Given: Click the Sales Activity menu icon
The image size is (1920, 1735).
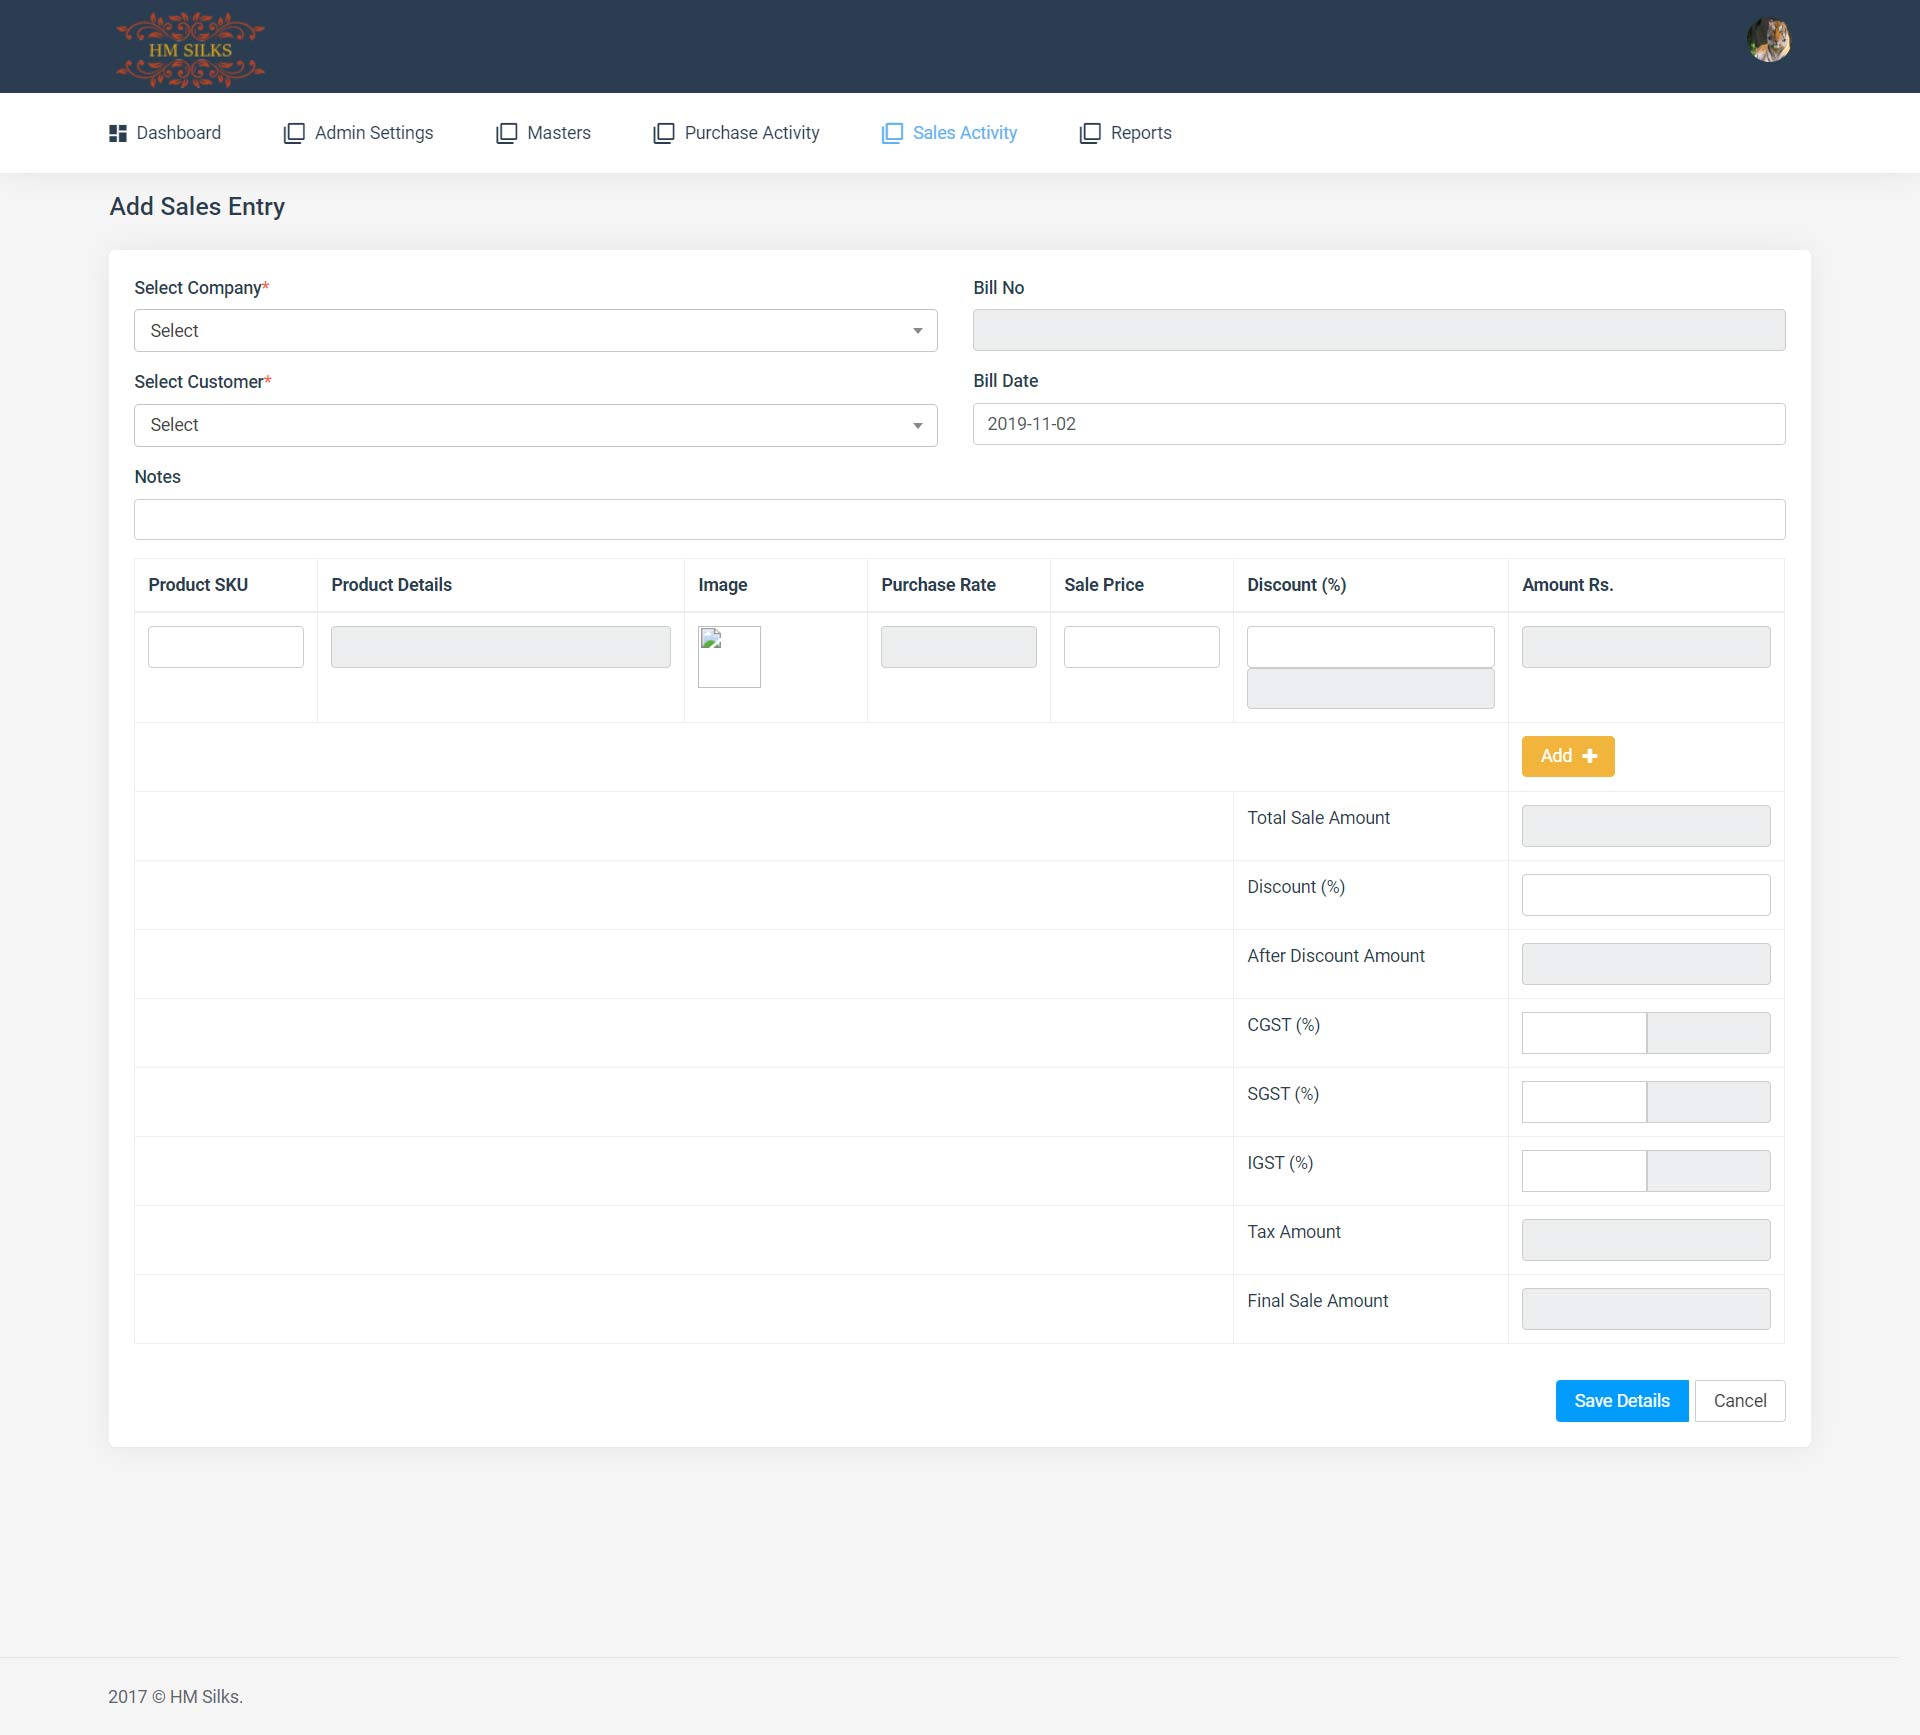Looking at the screenshot, I should [892, 133].
